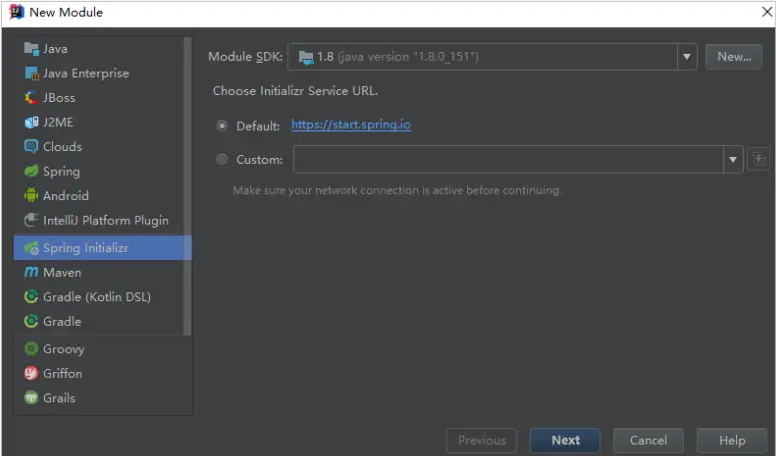Screen dimensions: 776x456
Task: Click the Spring leaf icon
Action: (31, 171)
